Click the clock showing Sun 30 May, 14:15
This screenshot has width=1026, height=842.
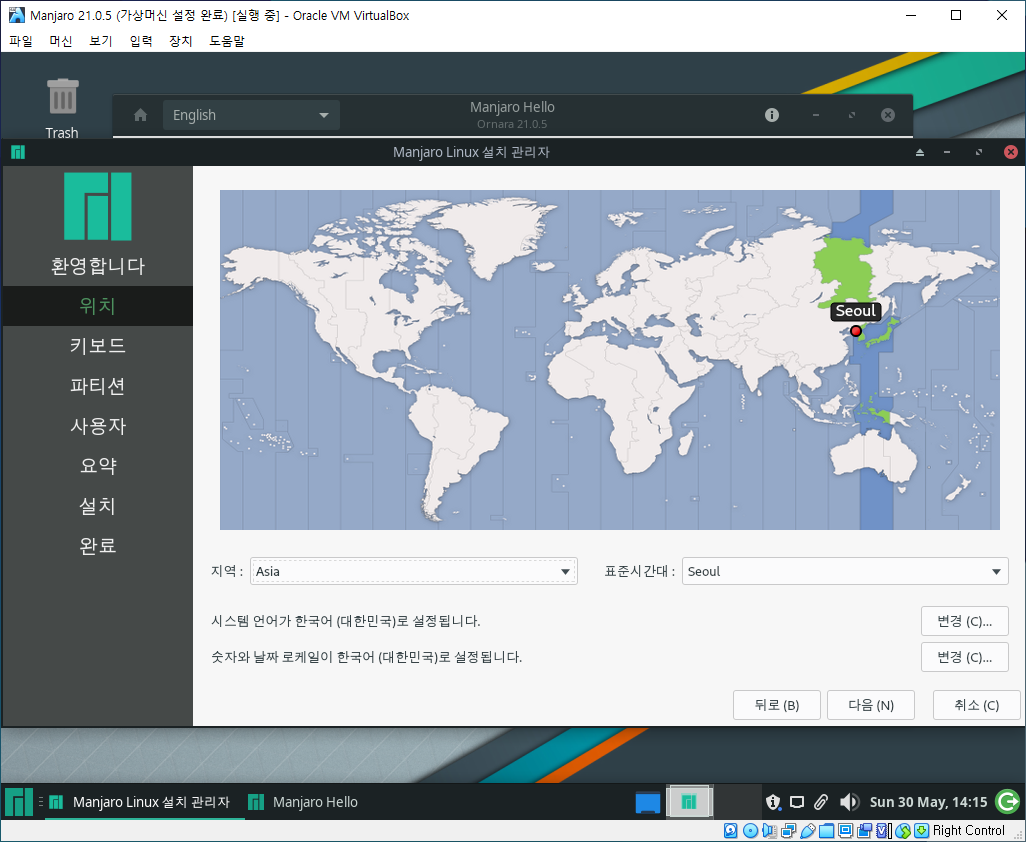tap(928, 801)
